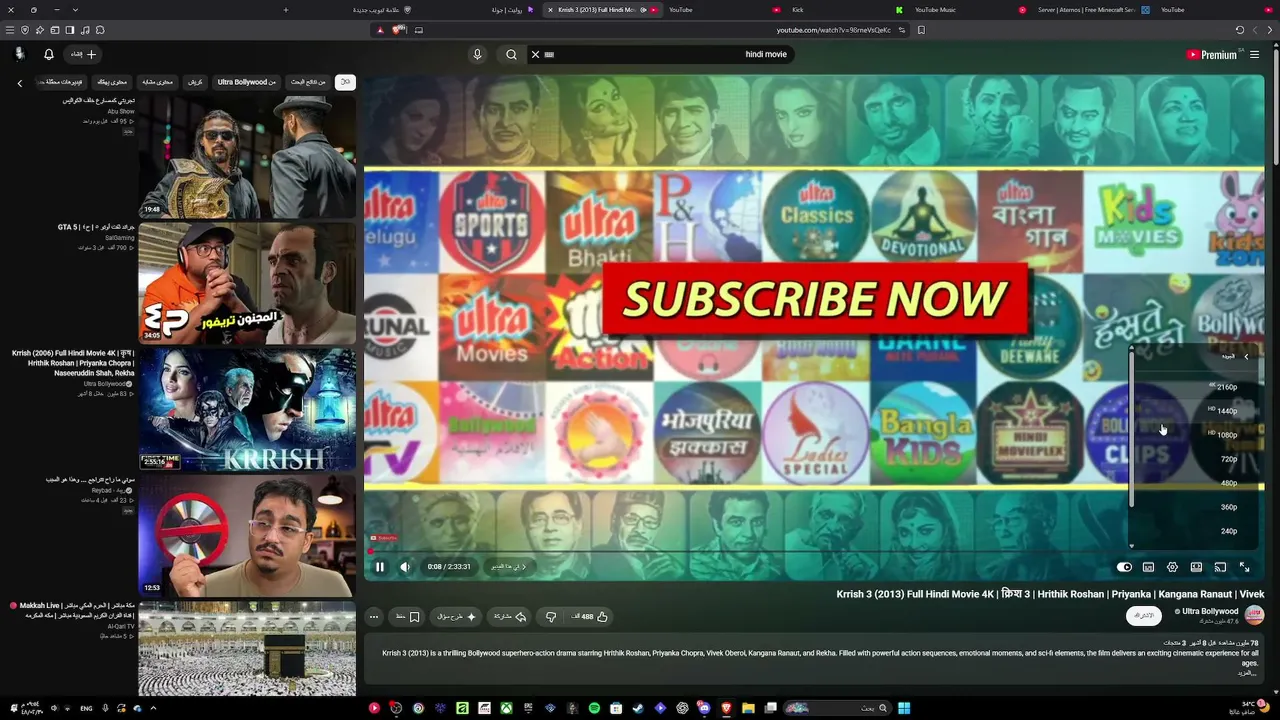Open the Ultra Bollywood channel name link
Screen dimensions: 1280x720
coord(1209,611)
